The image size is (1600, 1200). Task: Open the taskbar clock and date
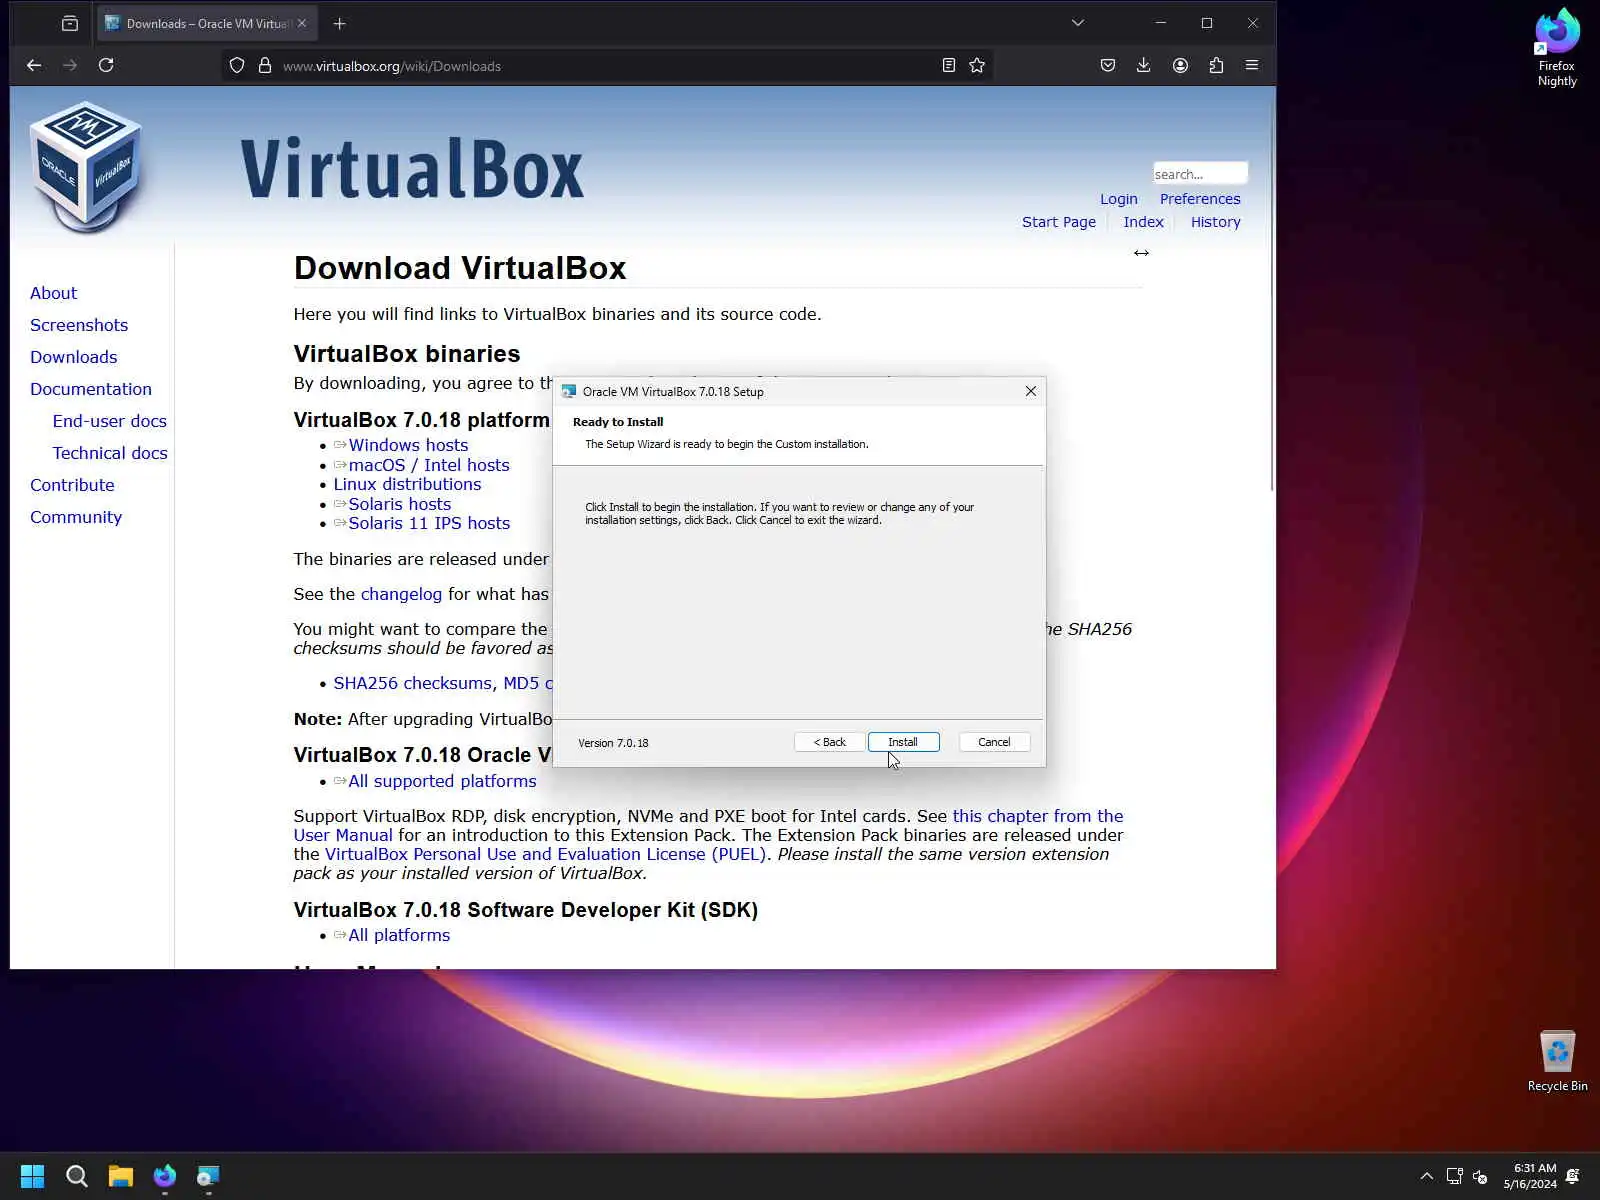[1530, 1176]
